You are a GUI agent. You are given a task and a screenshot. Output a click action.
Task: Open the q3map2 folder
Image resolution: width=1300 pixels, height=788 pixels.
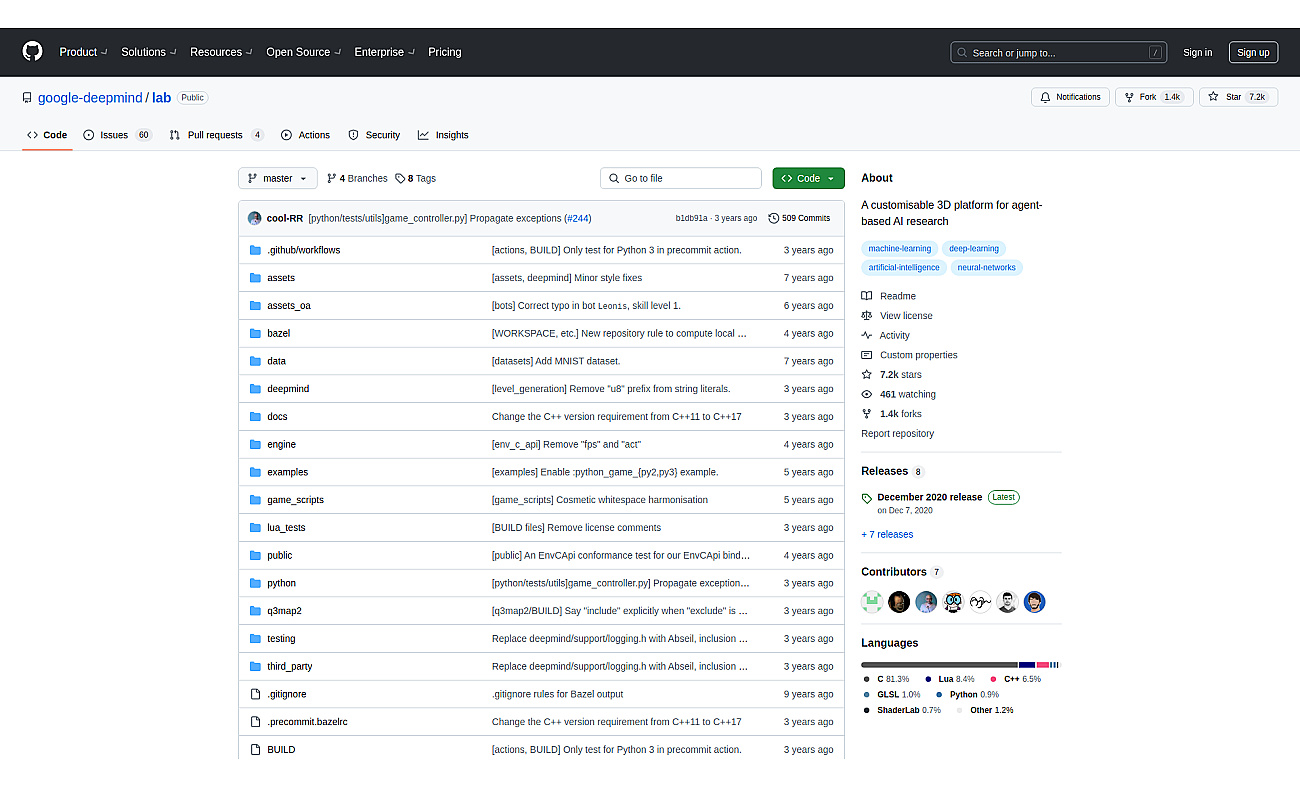coord(284,611)
